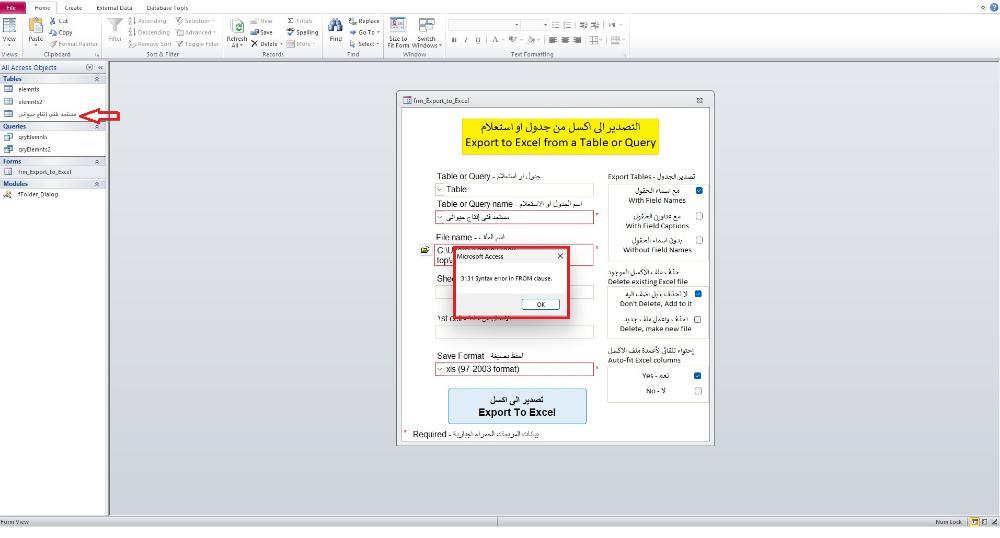This screenshot has height=538, width=1000.
Task: Switch to the Create tab
Action: (73, 8)
